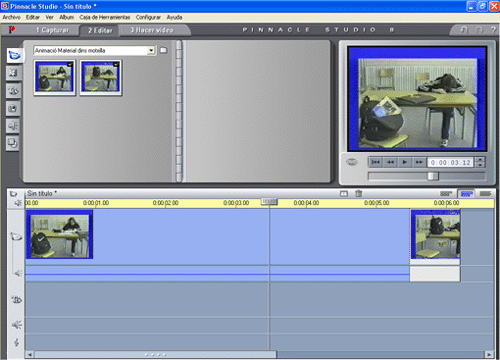Expand the 'Animació Material dins motxilla' dropdown arrow

click(x=151, y=51)
